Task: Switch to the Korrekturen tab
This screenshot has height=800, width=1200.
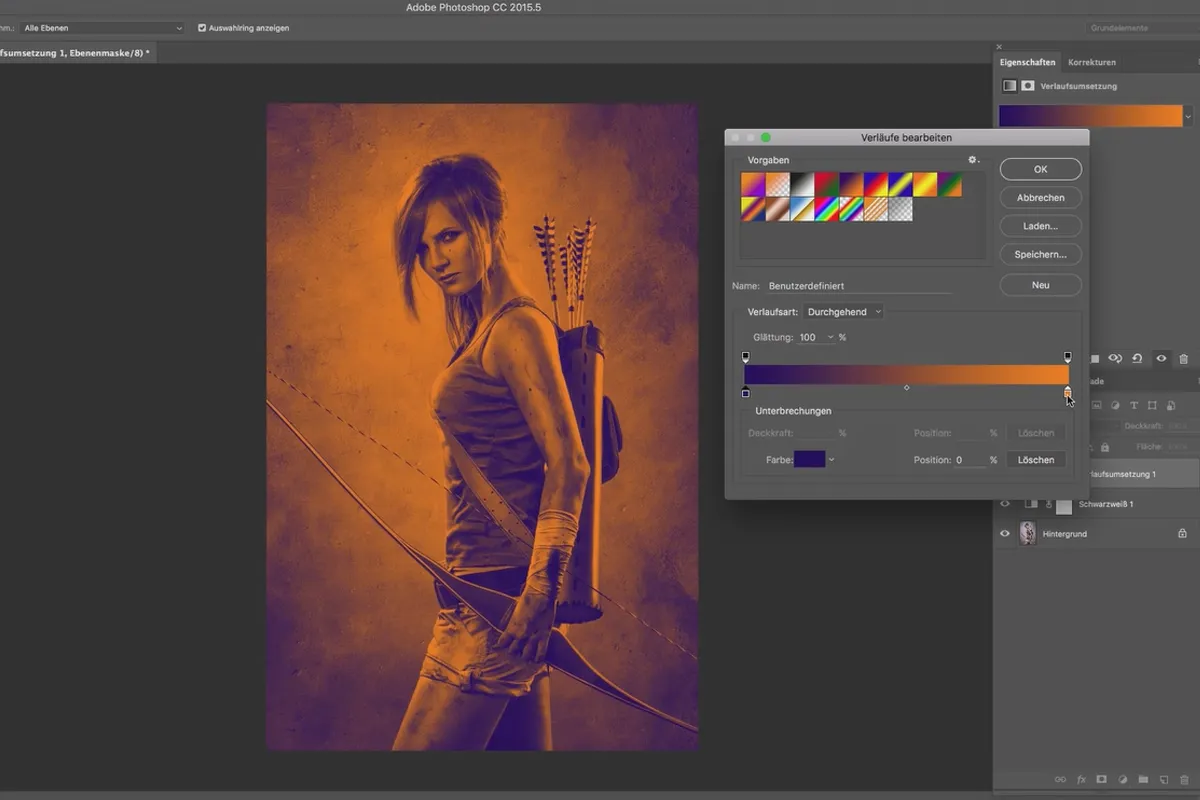Action: click(x=1091, y=62)
